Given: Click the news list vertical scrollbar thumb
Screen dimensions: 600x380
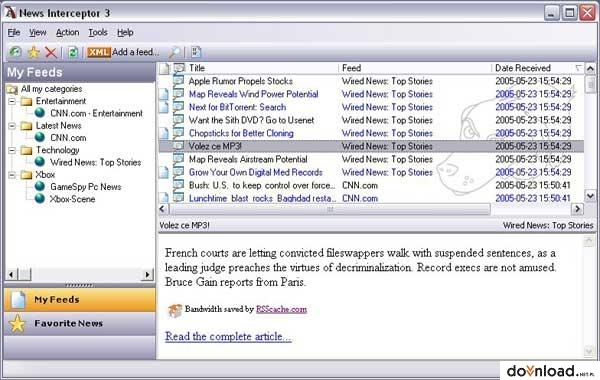Looking at the screenshot, I should [x=590, y=85].
